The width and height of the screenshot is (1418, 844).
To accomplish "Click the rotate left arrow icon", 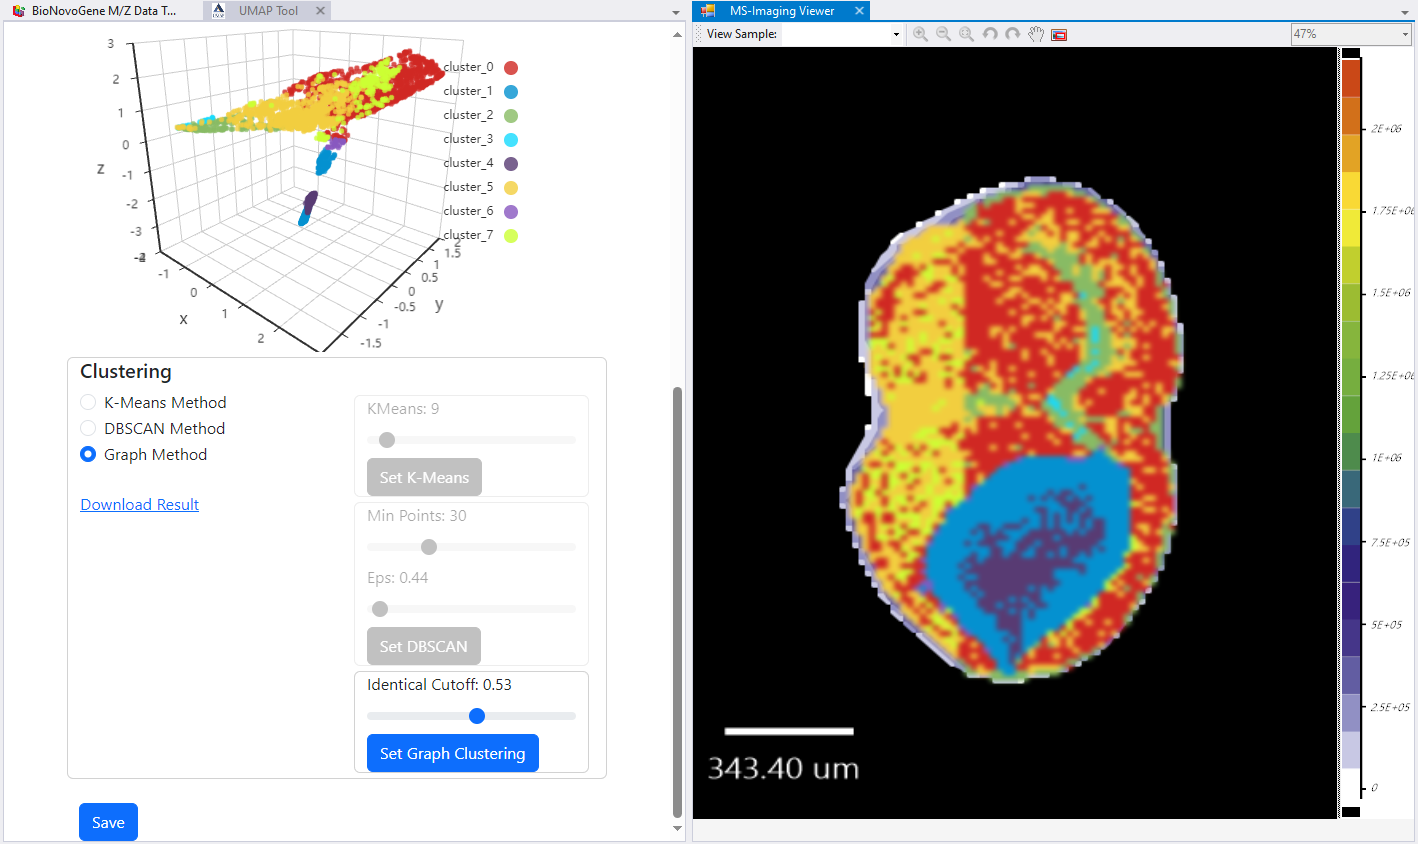I will 990,34.
